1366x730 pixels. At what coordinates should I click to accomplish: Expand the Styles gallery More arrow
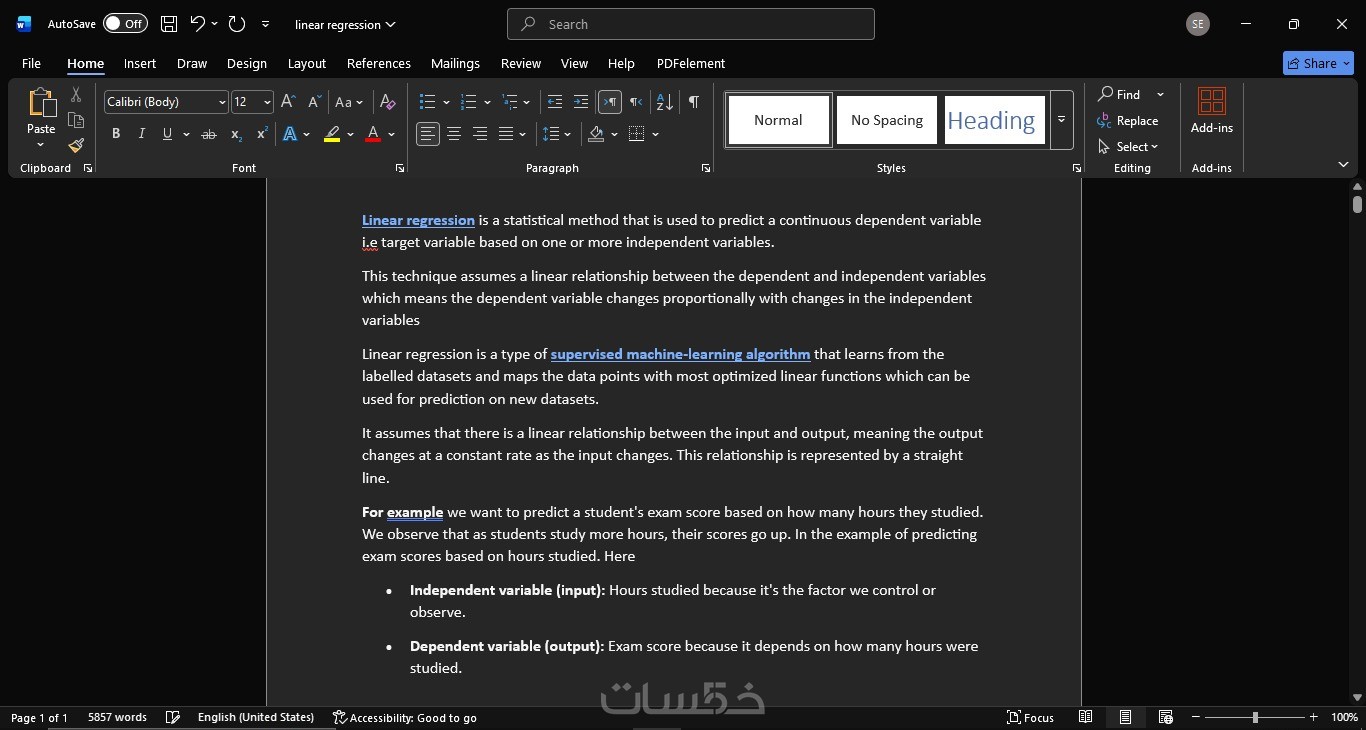coord(1061,120)
